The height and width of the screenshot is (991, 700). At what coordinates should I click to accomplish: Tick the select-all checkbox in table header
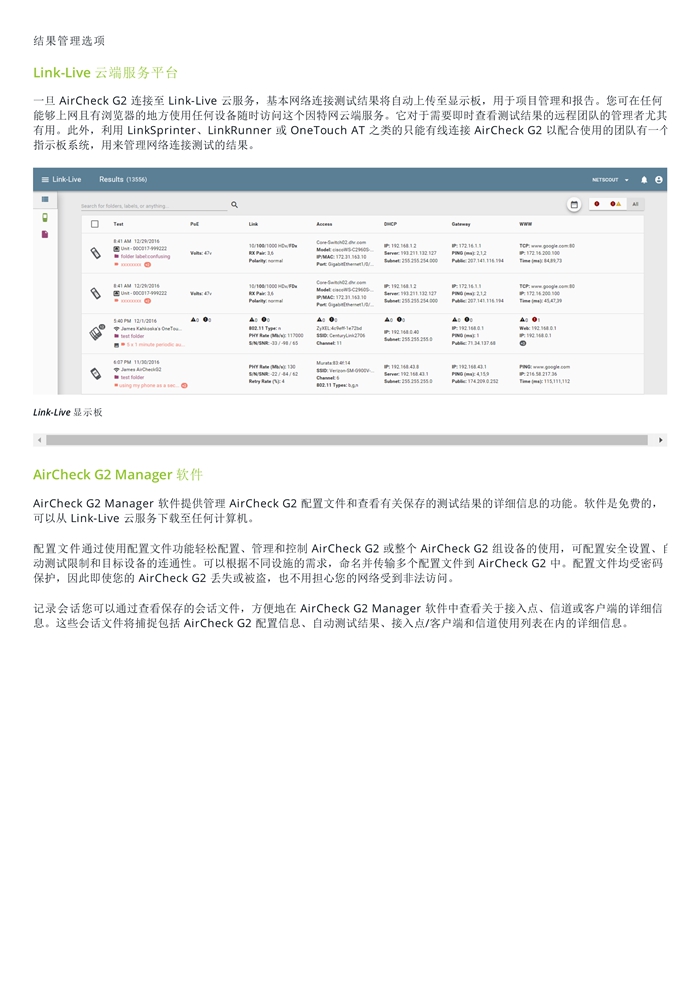[x=95, y=224]
